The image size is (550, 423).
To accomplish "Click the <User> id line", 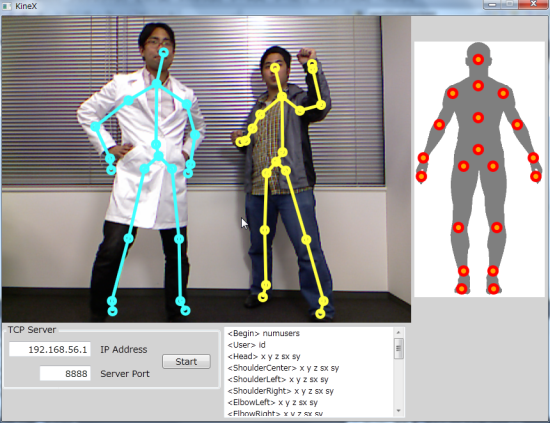I will coord(247,345).
